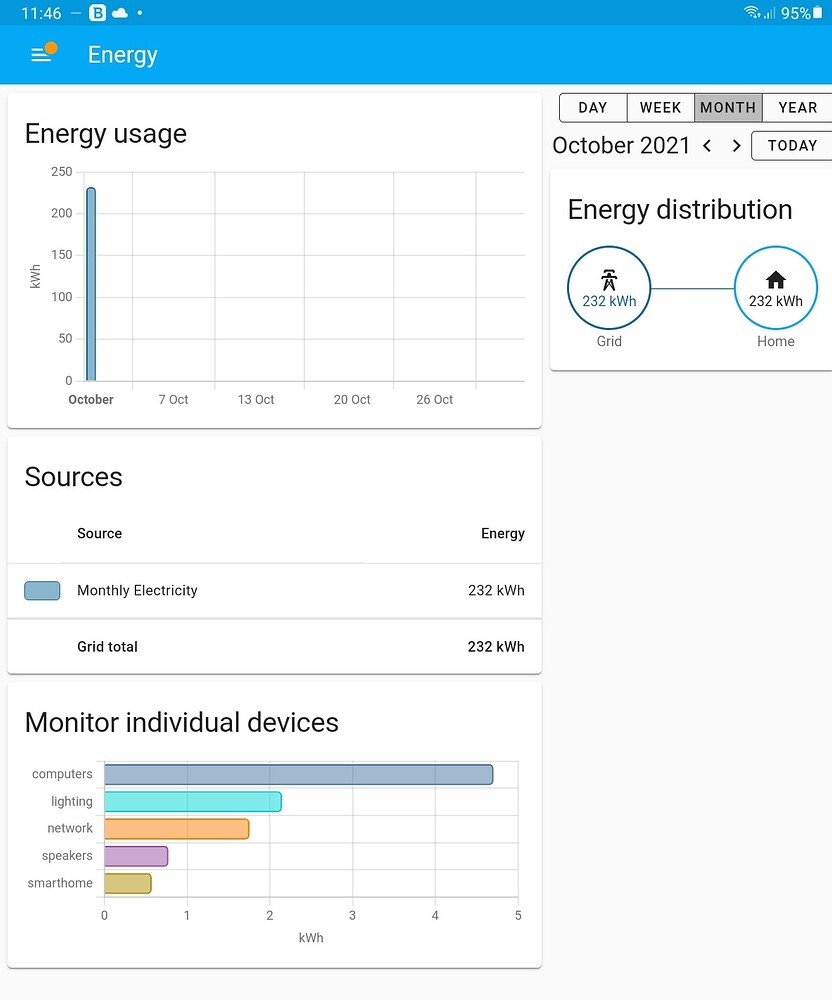
Task: Select the MONTH period tab
Action: pos(728,108)
